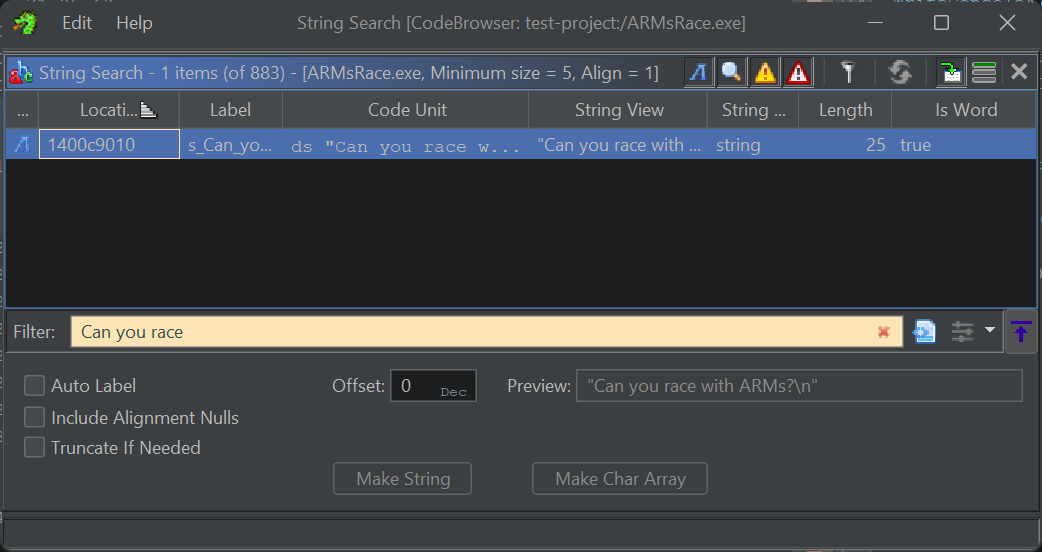Toggle the red warning triangle icon

pyautogui.click(x=798, y=72)
